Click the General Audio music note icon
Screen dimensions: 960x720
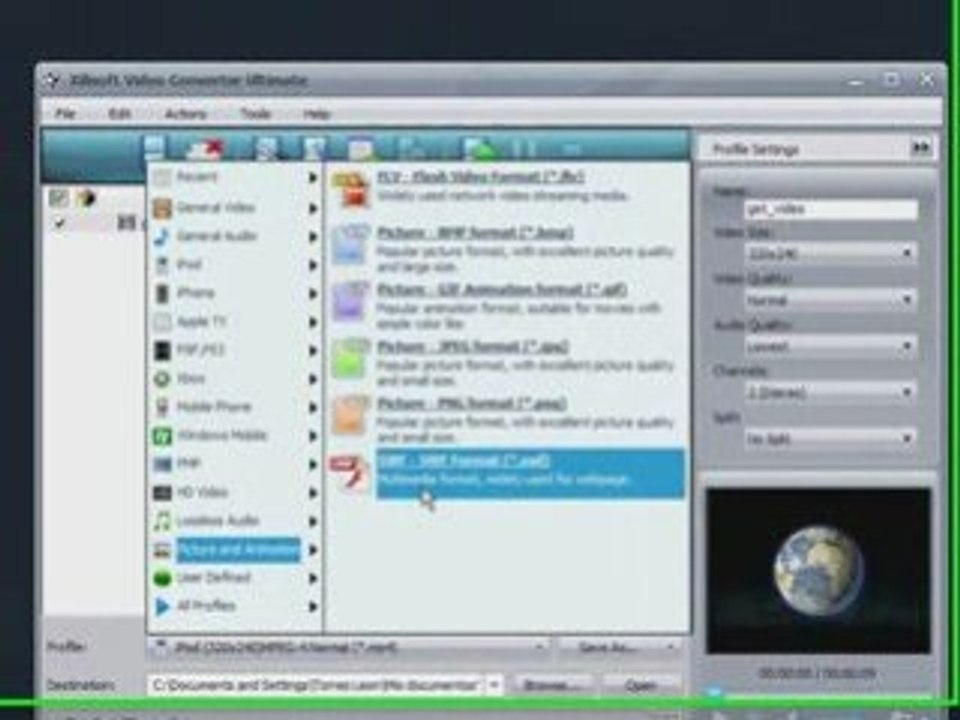click(162, 236)
